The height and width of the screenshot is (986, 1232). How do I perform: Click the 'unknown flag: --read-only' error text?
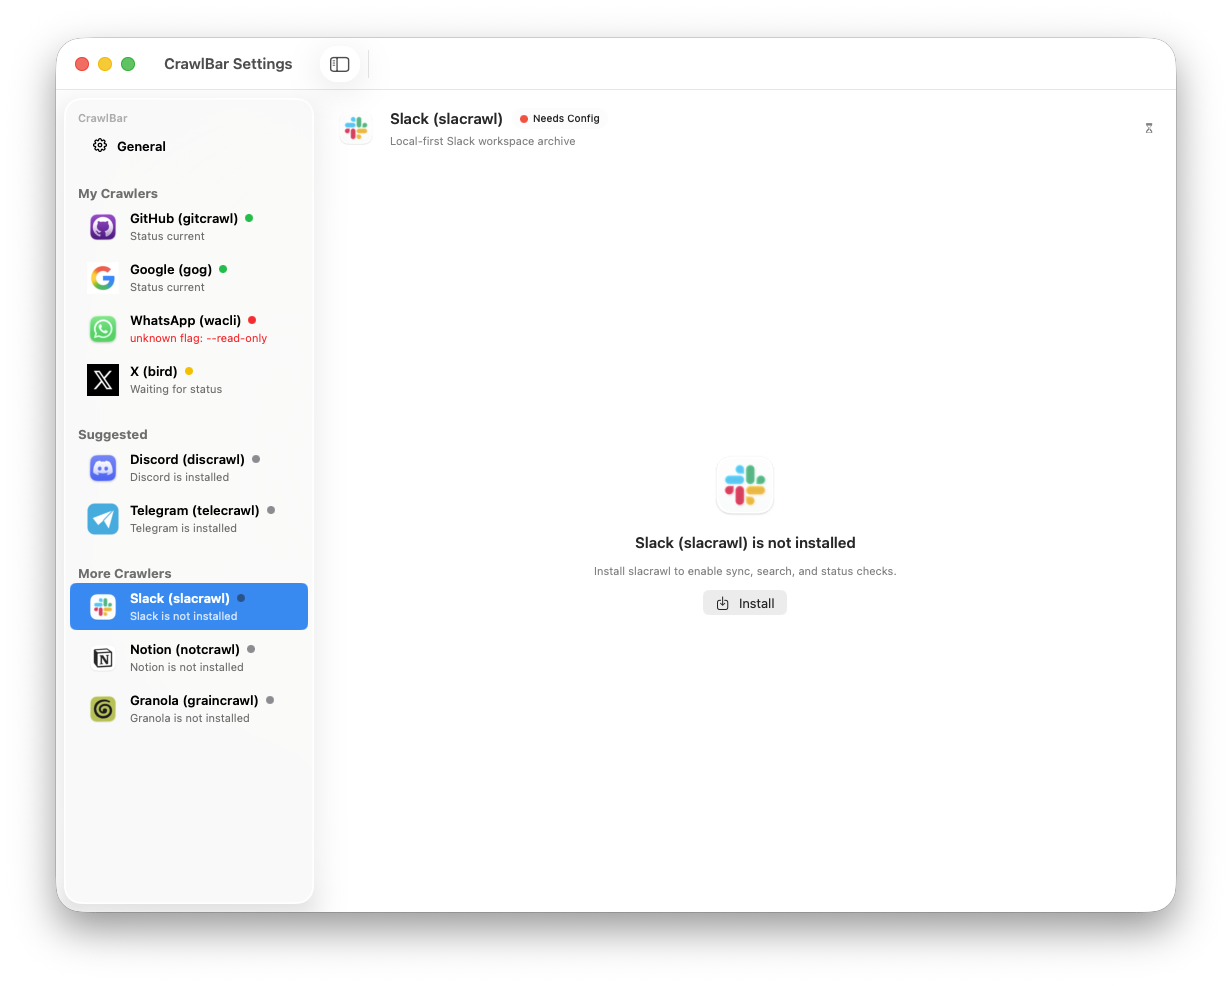coord(199,338)
